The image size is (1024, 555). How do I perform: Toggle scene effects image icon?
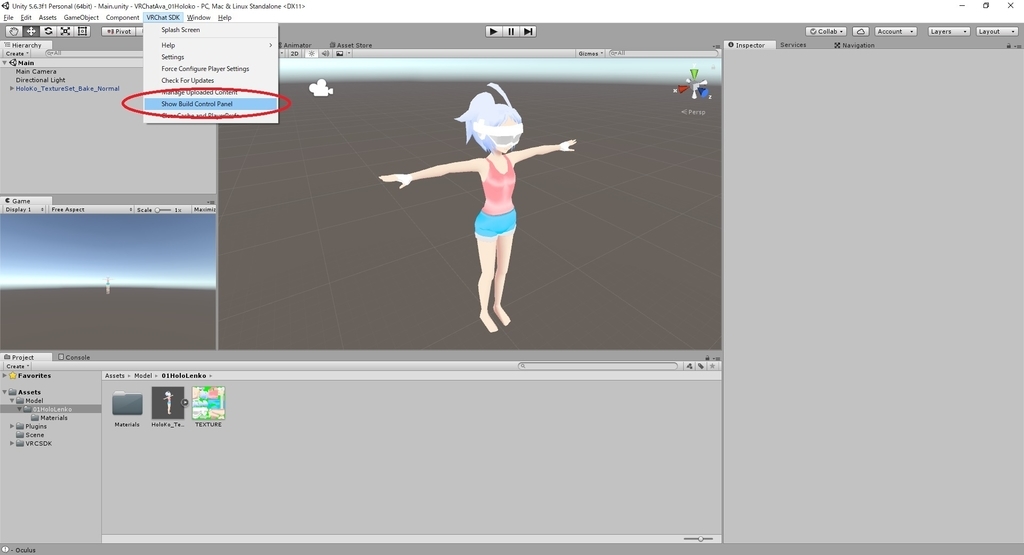pyautogui.click(x=340, y=54)
